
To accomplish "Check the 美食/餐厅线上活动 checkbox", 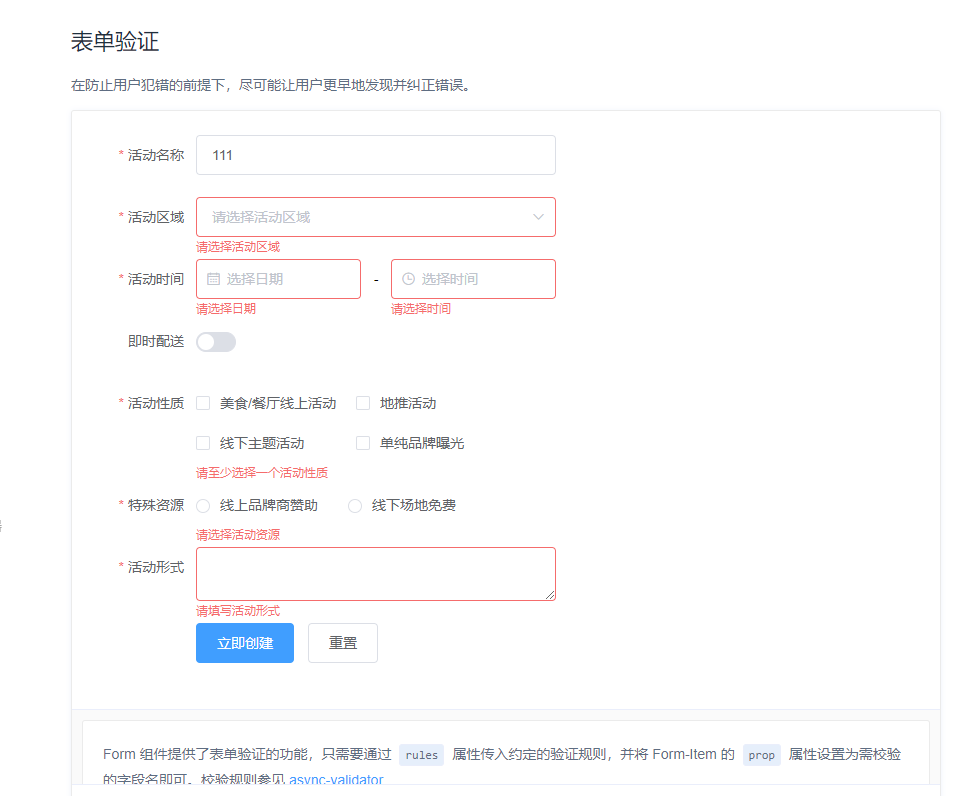I will click(203, 402).
